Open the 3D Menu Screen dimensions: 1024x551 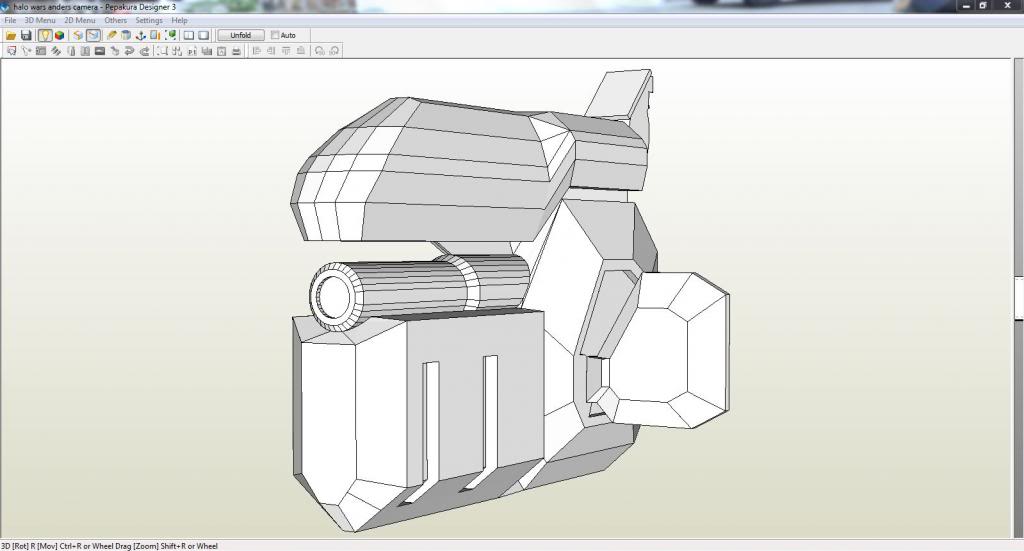pos(40,20)
